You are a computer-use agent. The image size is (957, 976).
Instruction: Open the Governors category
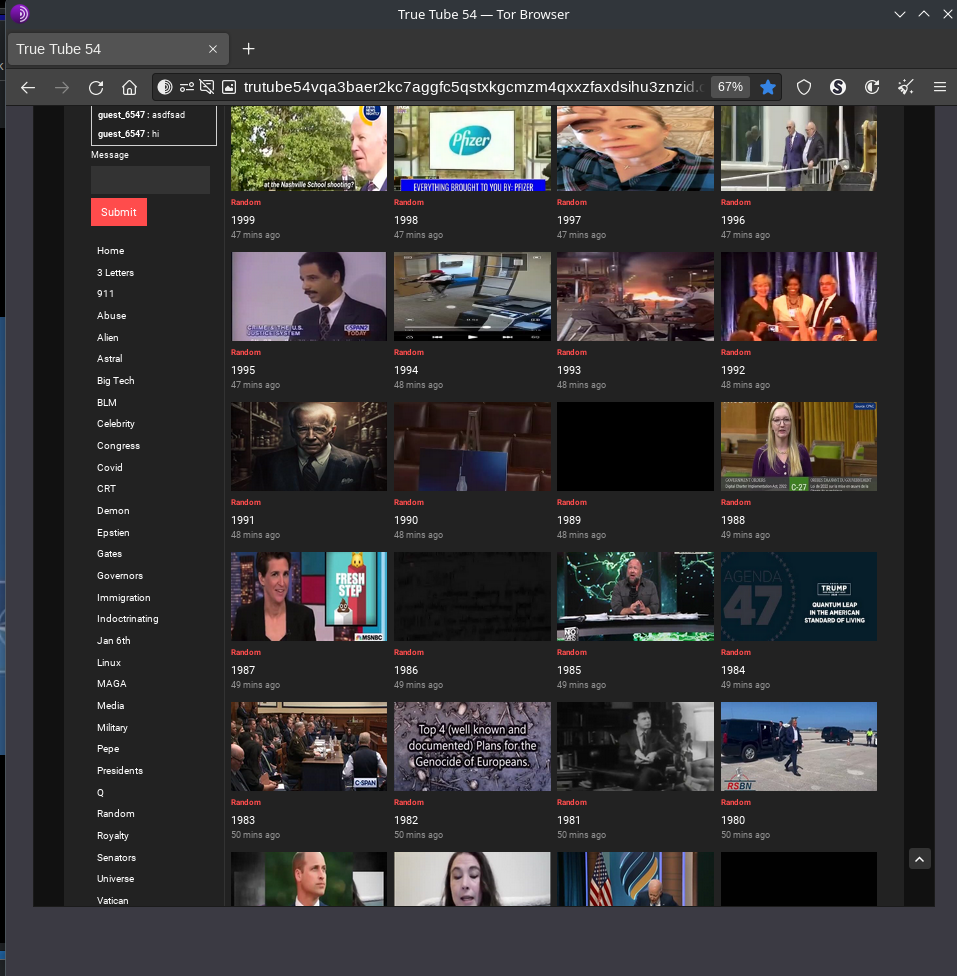tap(120, 576)
